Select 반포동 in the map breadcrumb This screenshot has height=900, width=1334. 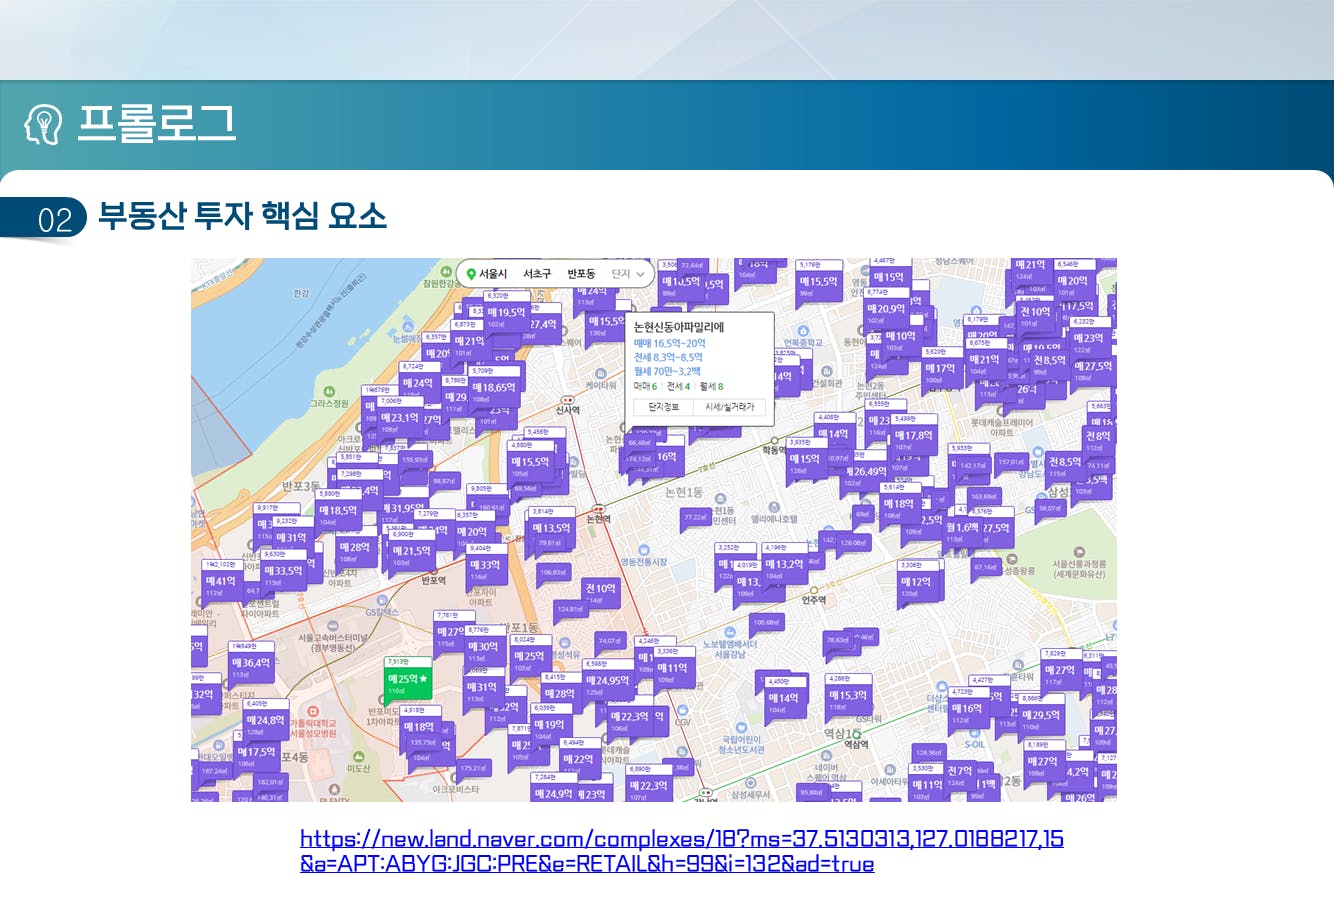[x=581, y=274]
